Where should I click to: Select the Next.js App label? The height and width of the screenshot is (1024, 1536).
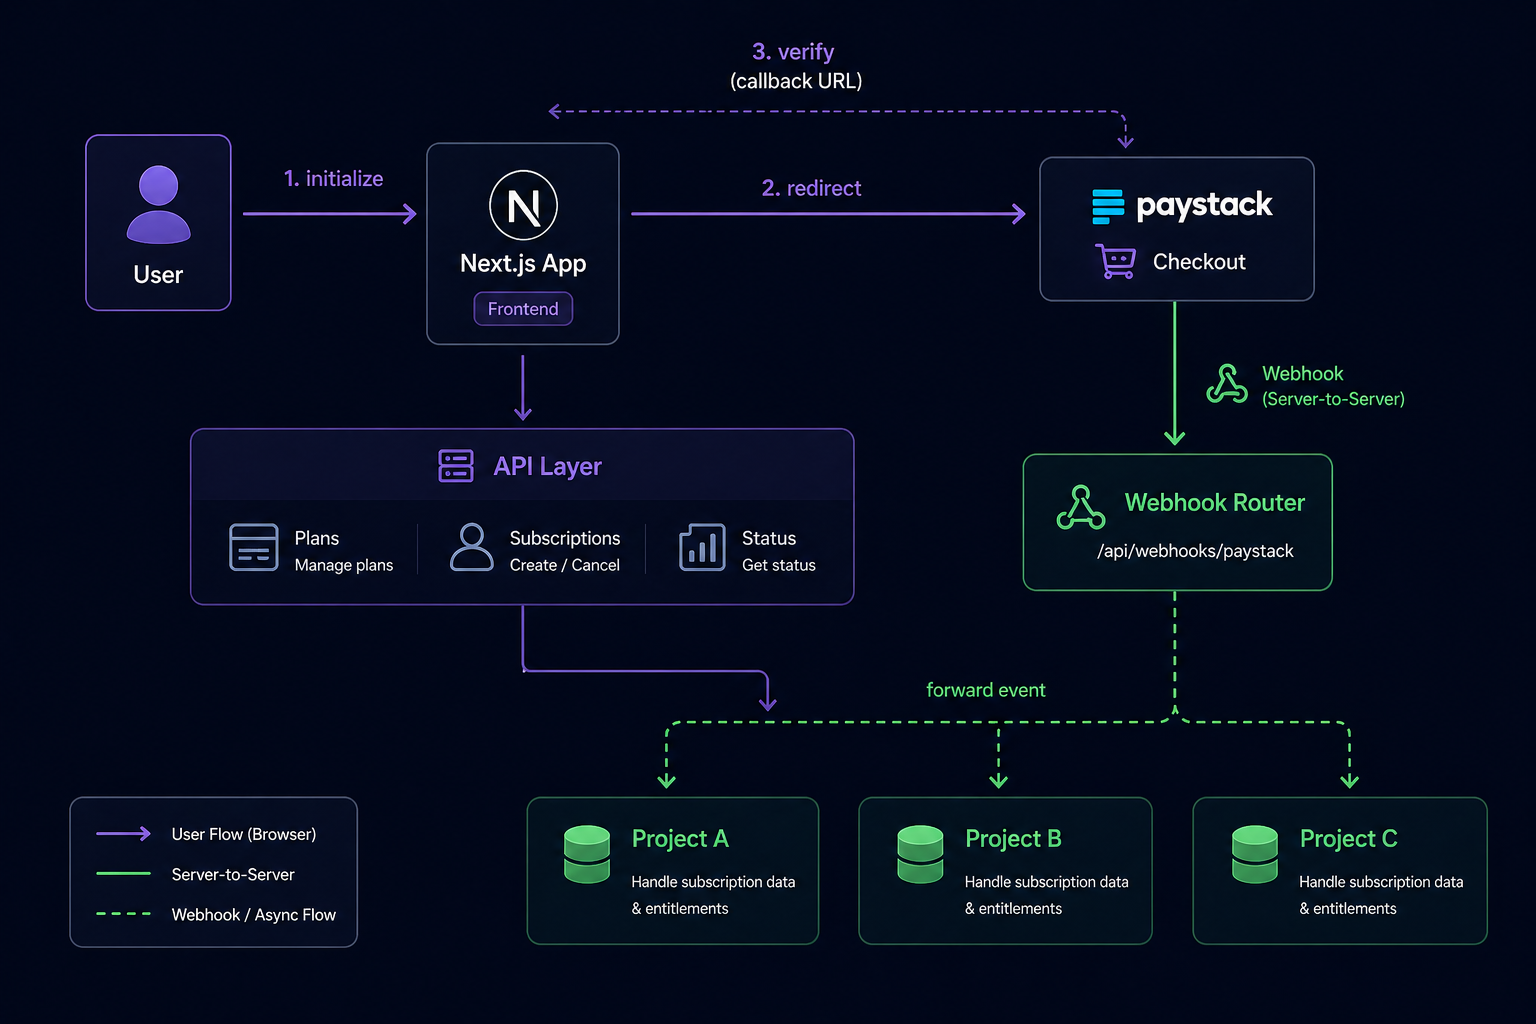pos(523,264)
